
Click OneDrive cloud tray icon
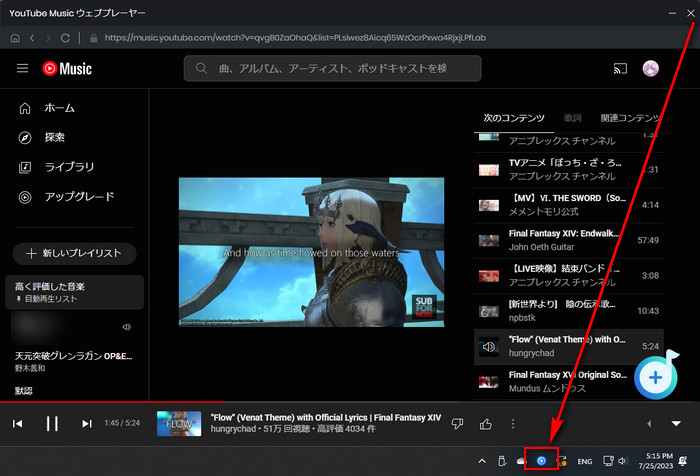tap(521, 461)
